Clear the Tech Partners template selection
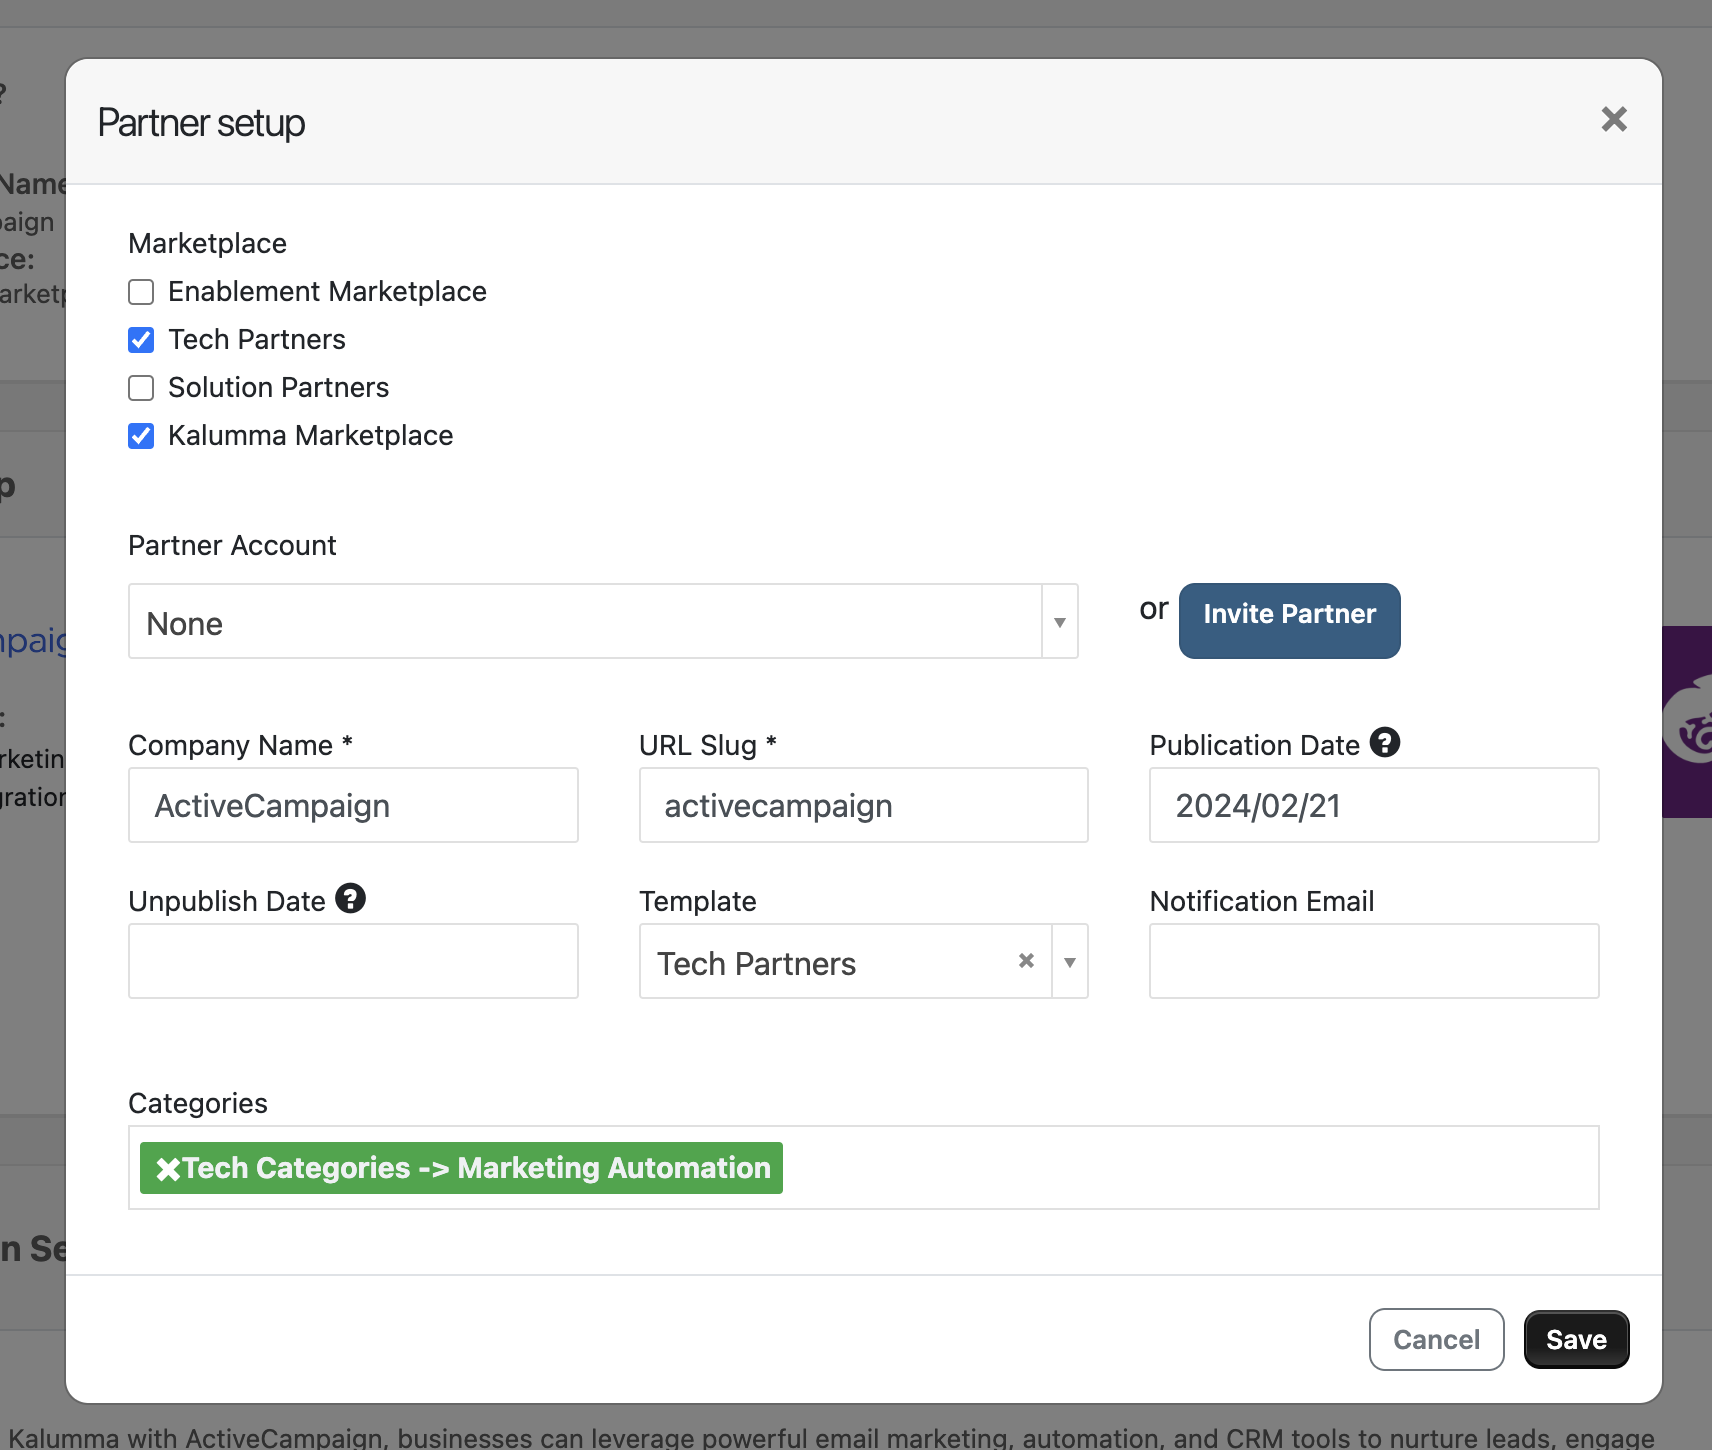The image size is (1712, 1450). click(1026, 961)
